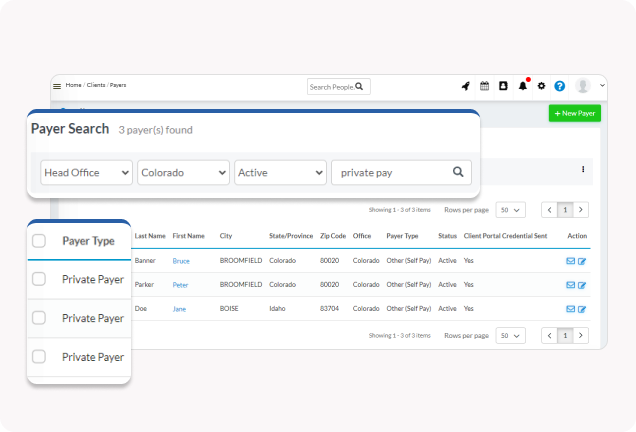636x432 pixels.
Task: Click the blue help question mark icon
Action: coord(560,87)
